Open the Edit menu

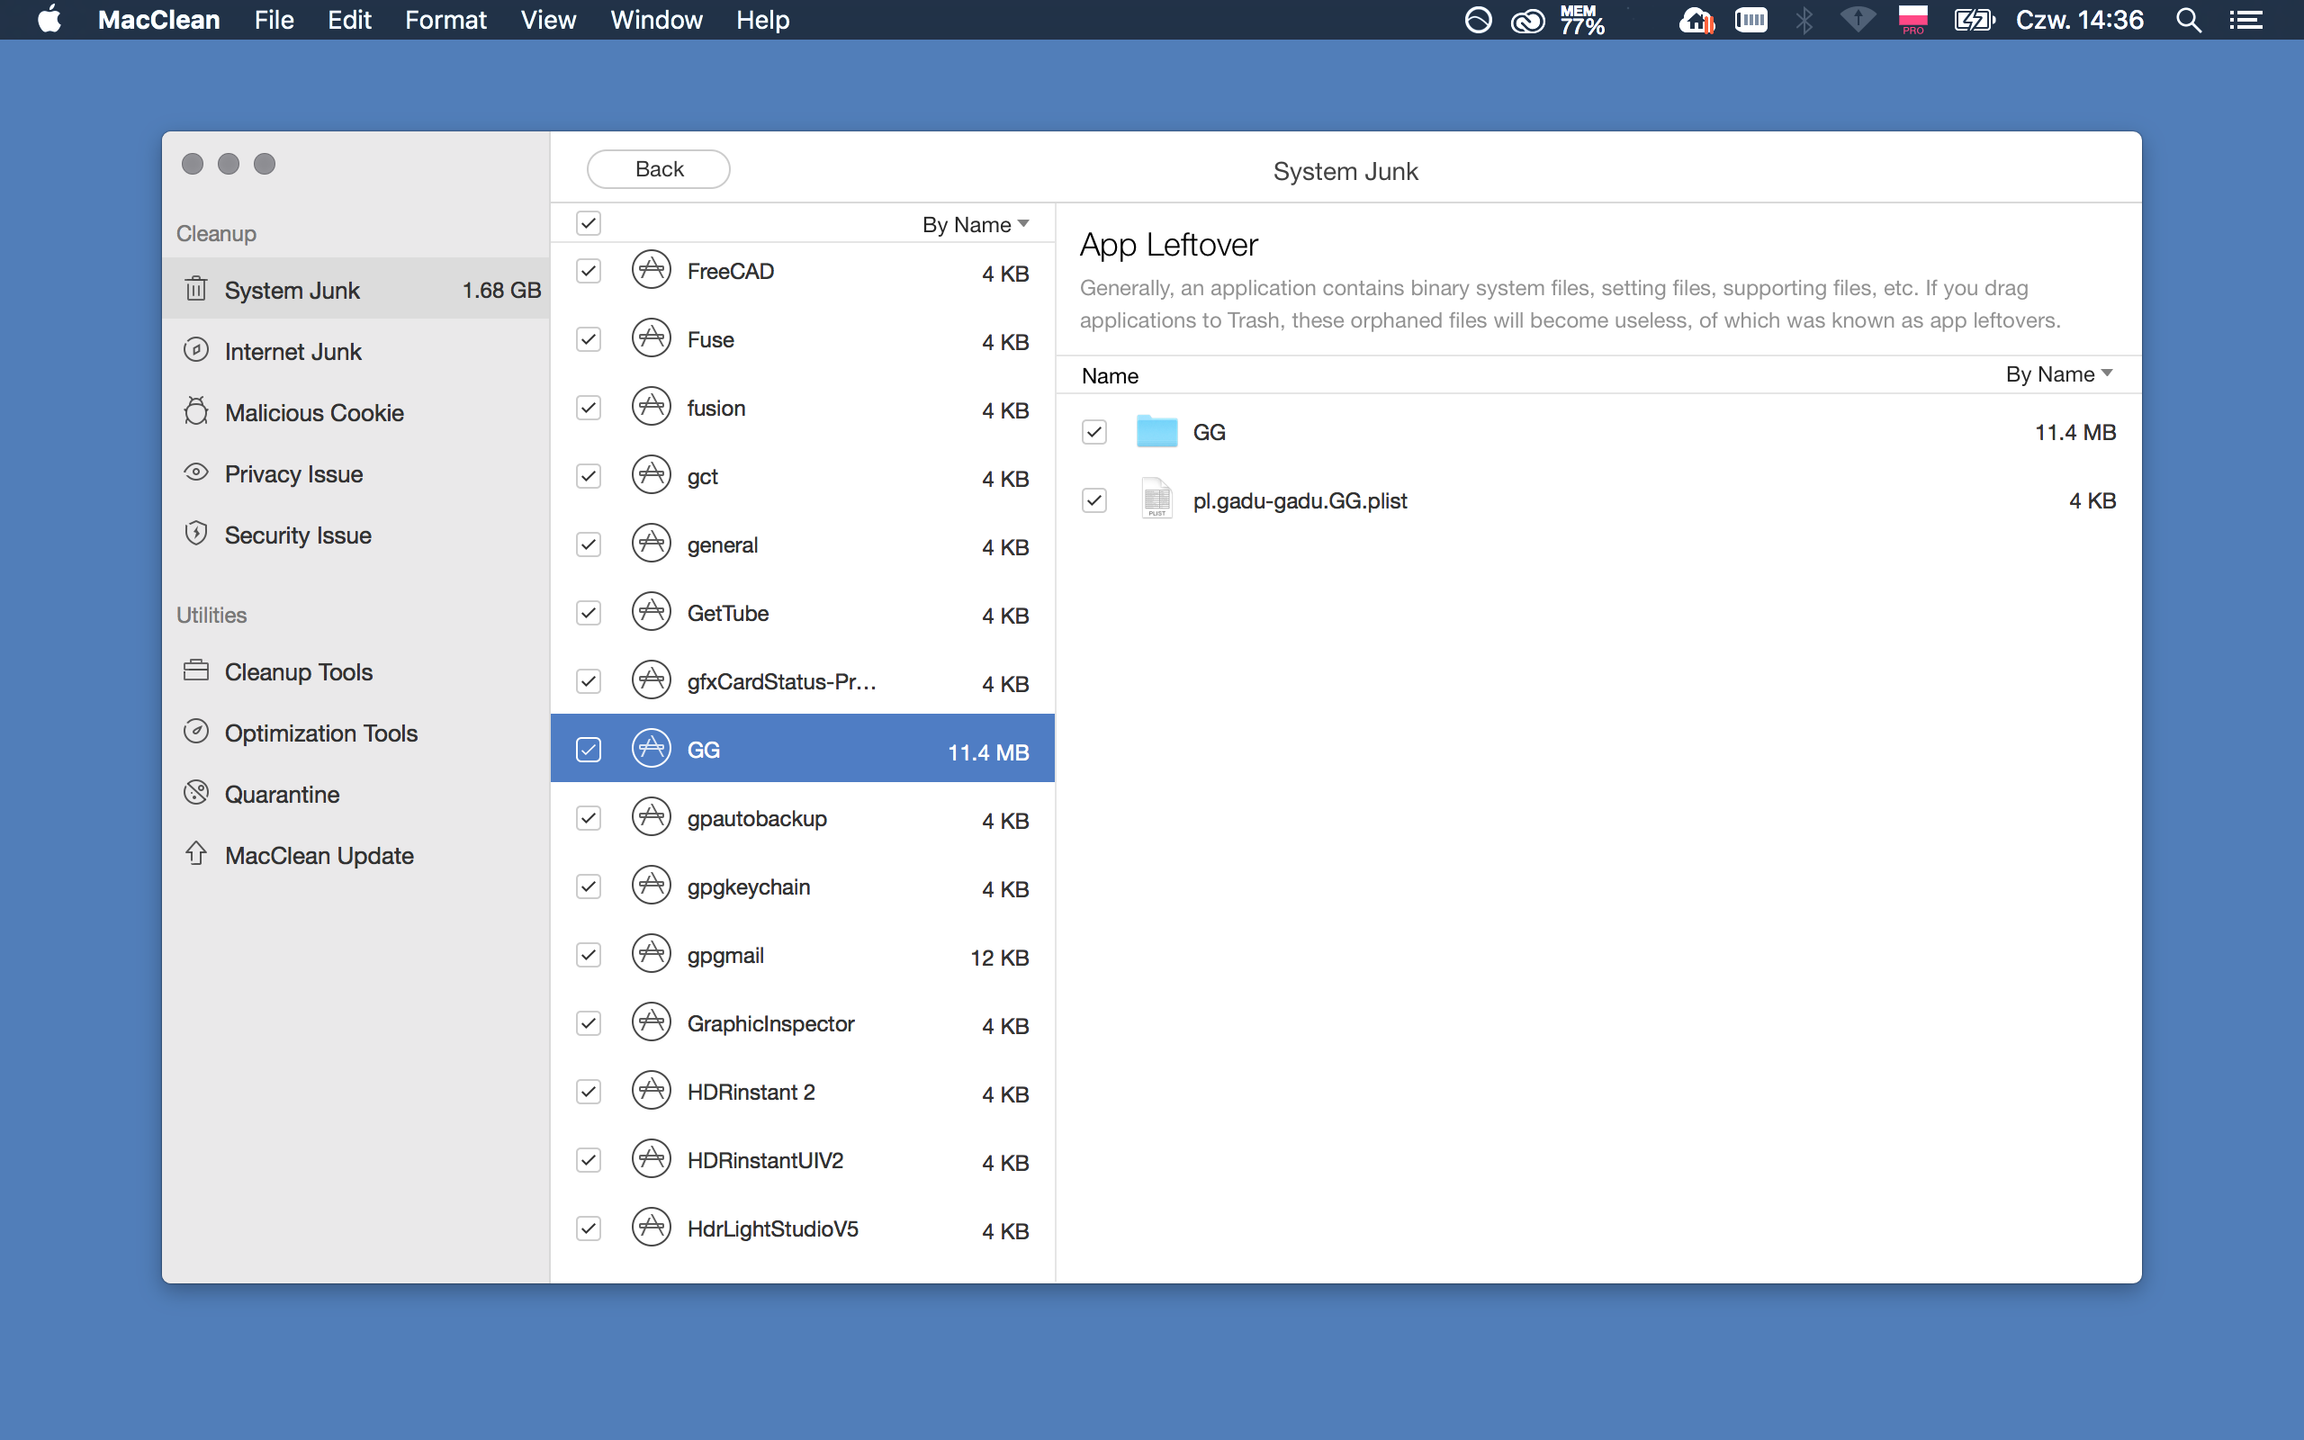pos(349,20)
